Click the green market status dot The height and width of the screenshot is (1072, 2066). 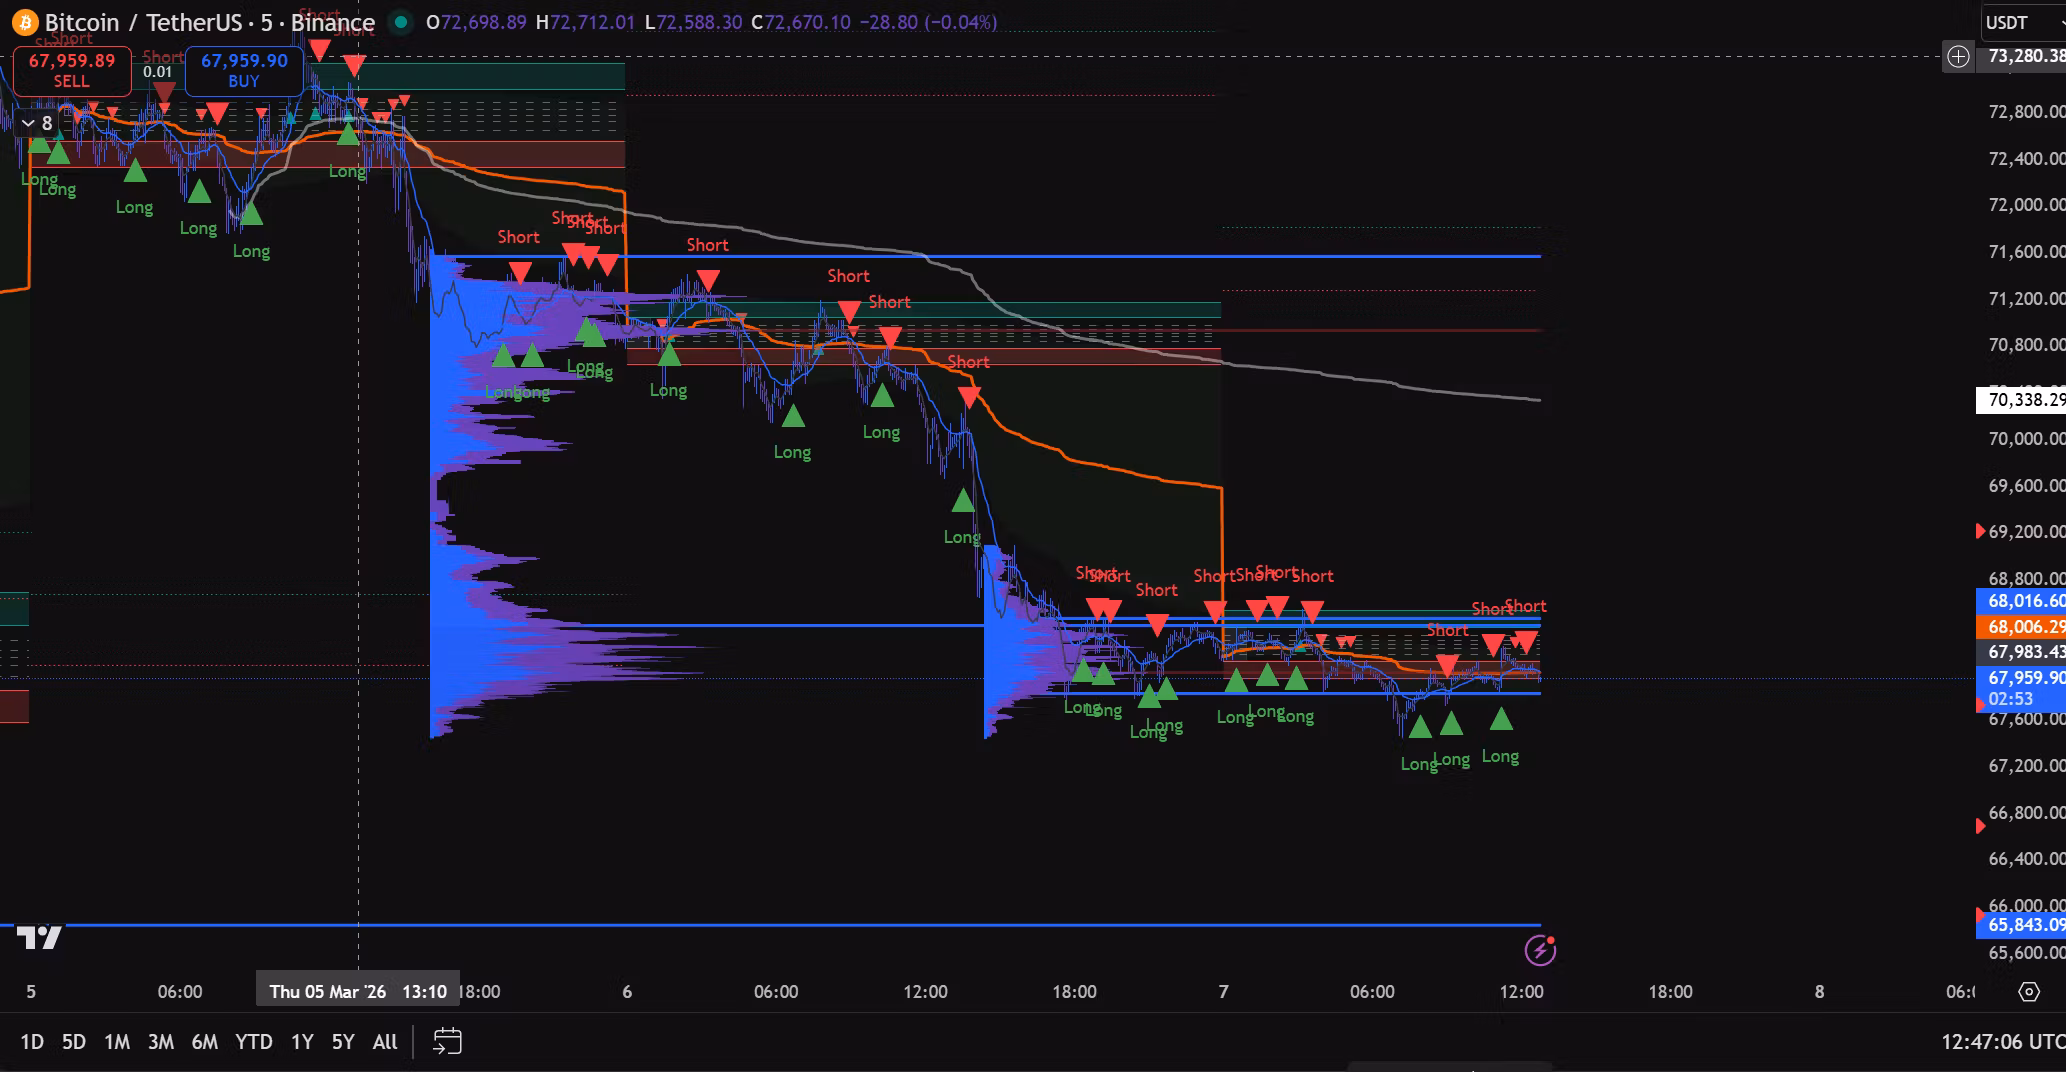(400, 22)
